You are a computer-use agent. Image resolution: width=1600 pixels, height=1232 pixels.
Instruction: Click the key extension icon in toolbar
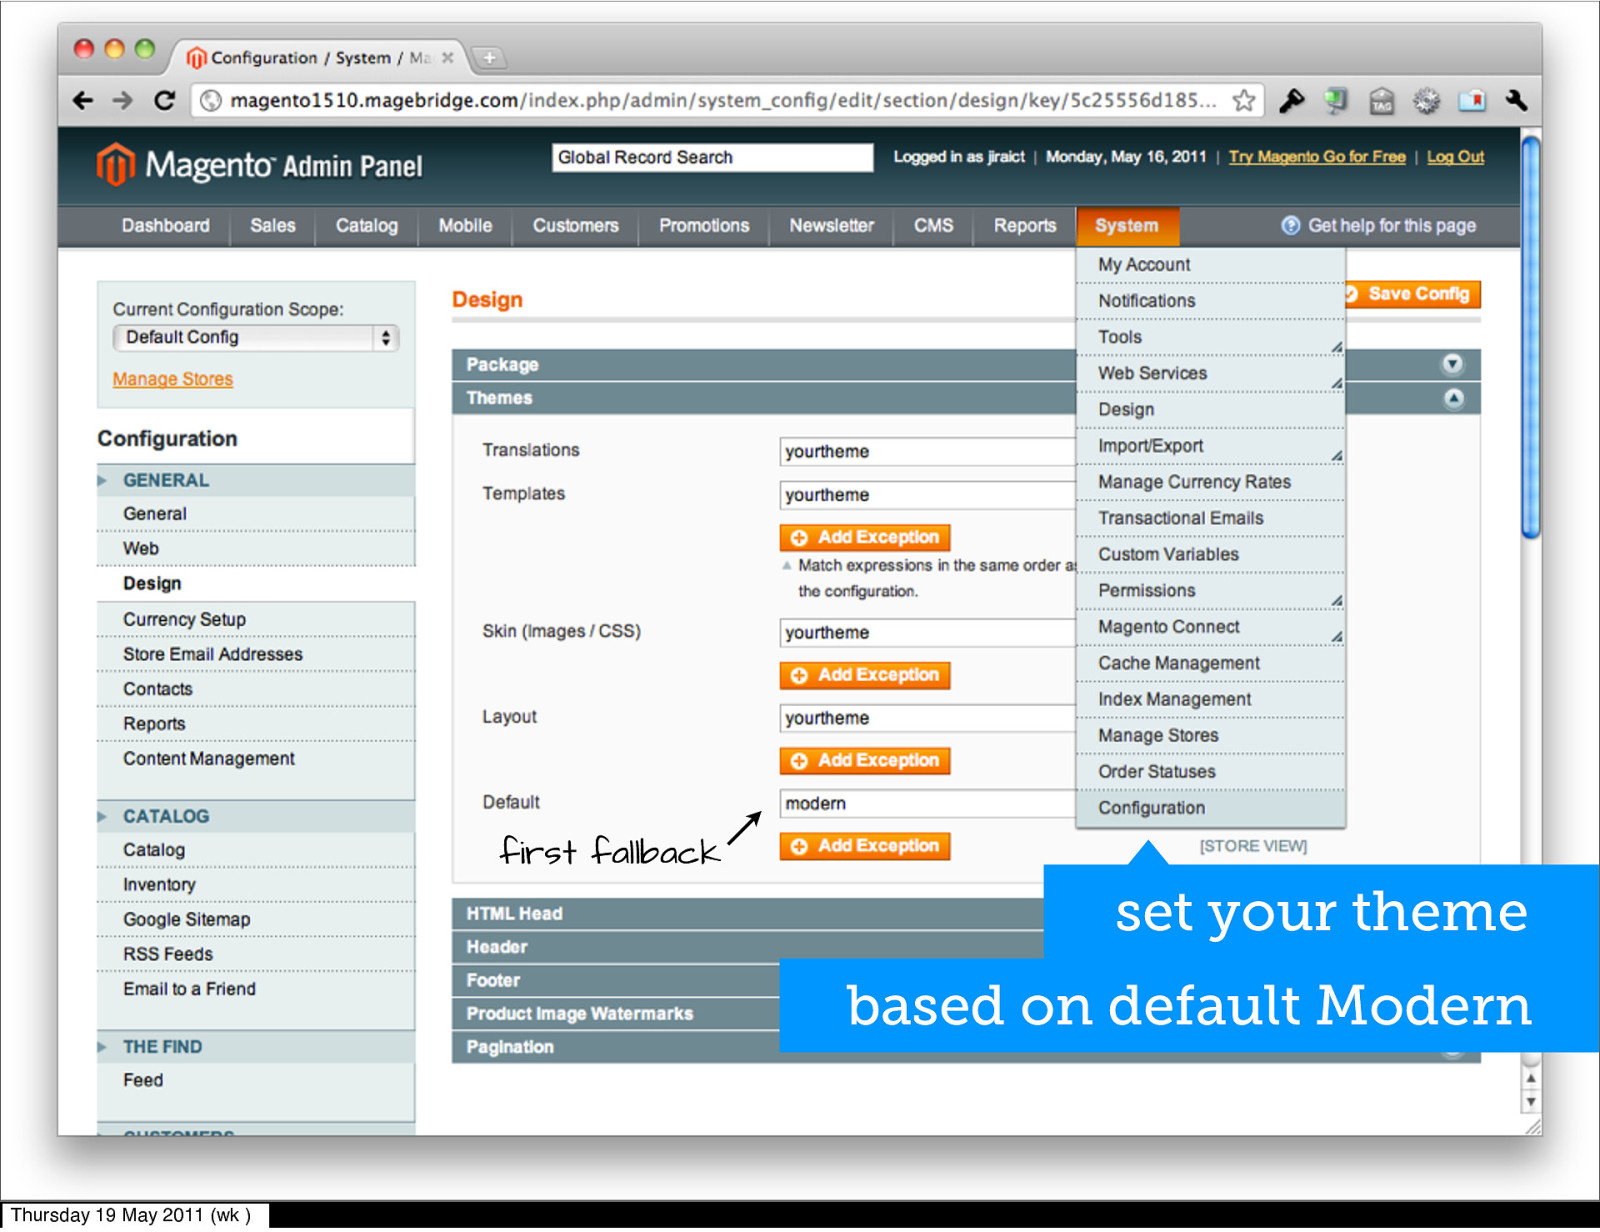pos(1291,100)
